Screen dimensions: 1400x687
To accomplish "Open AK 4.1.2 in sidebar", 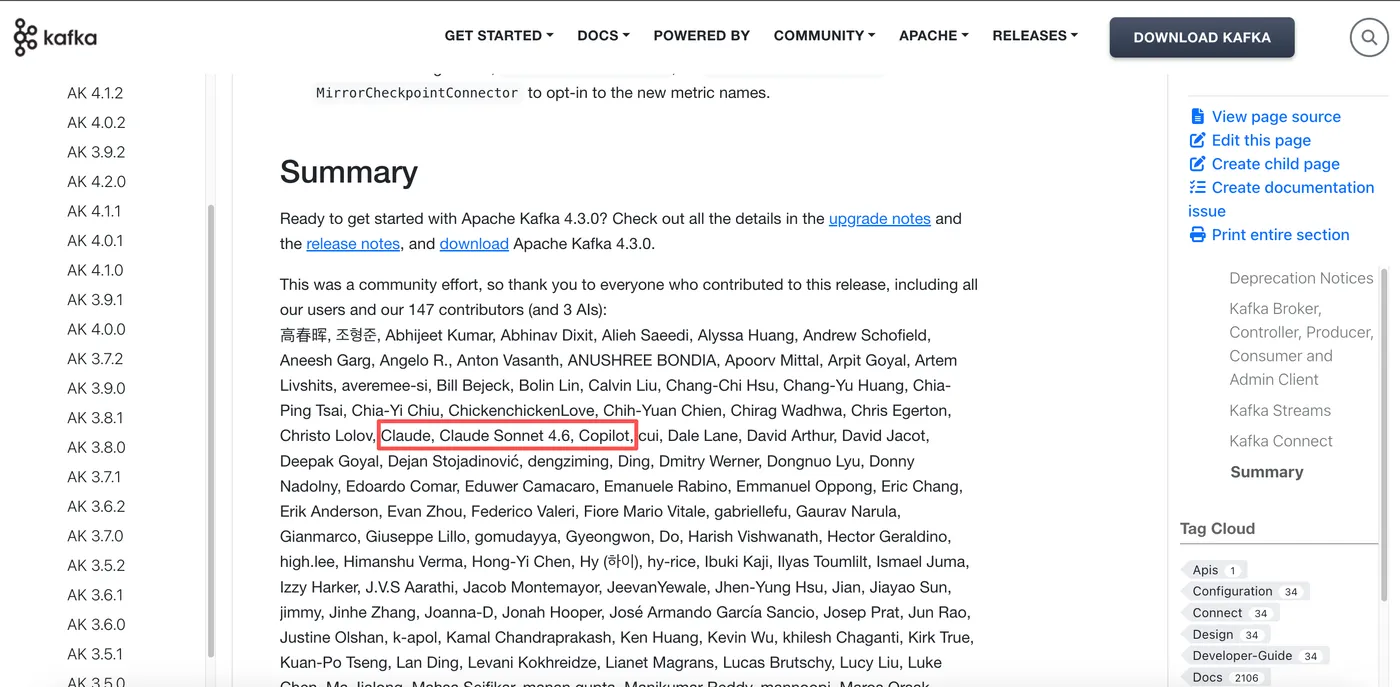I will (x=95, y=93).
